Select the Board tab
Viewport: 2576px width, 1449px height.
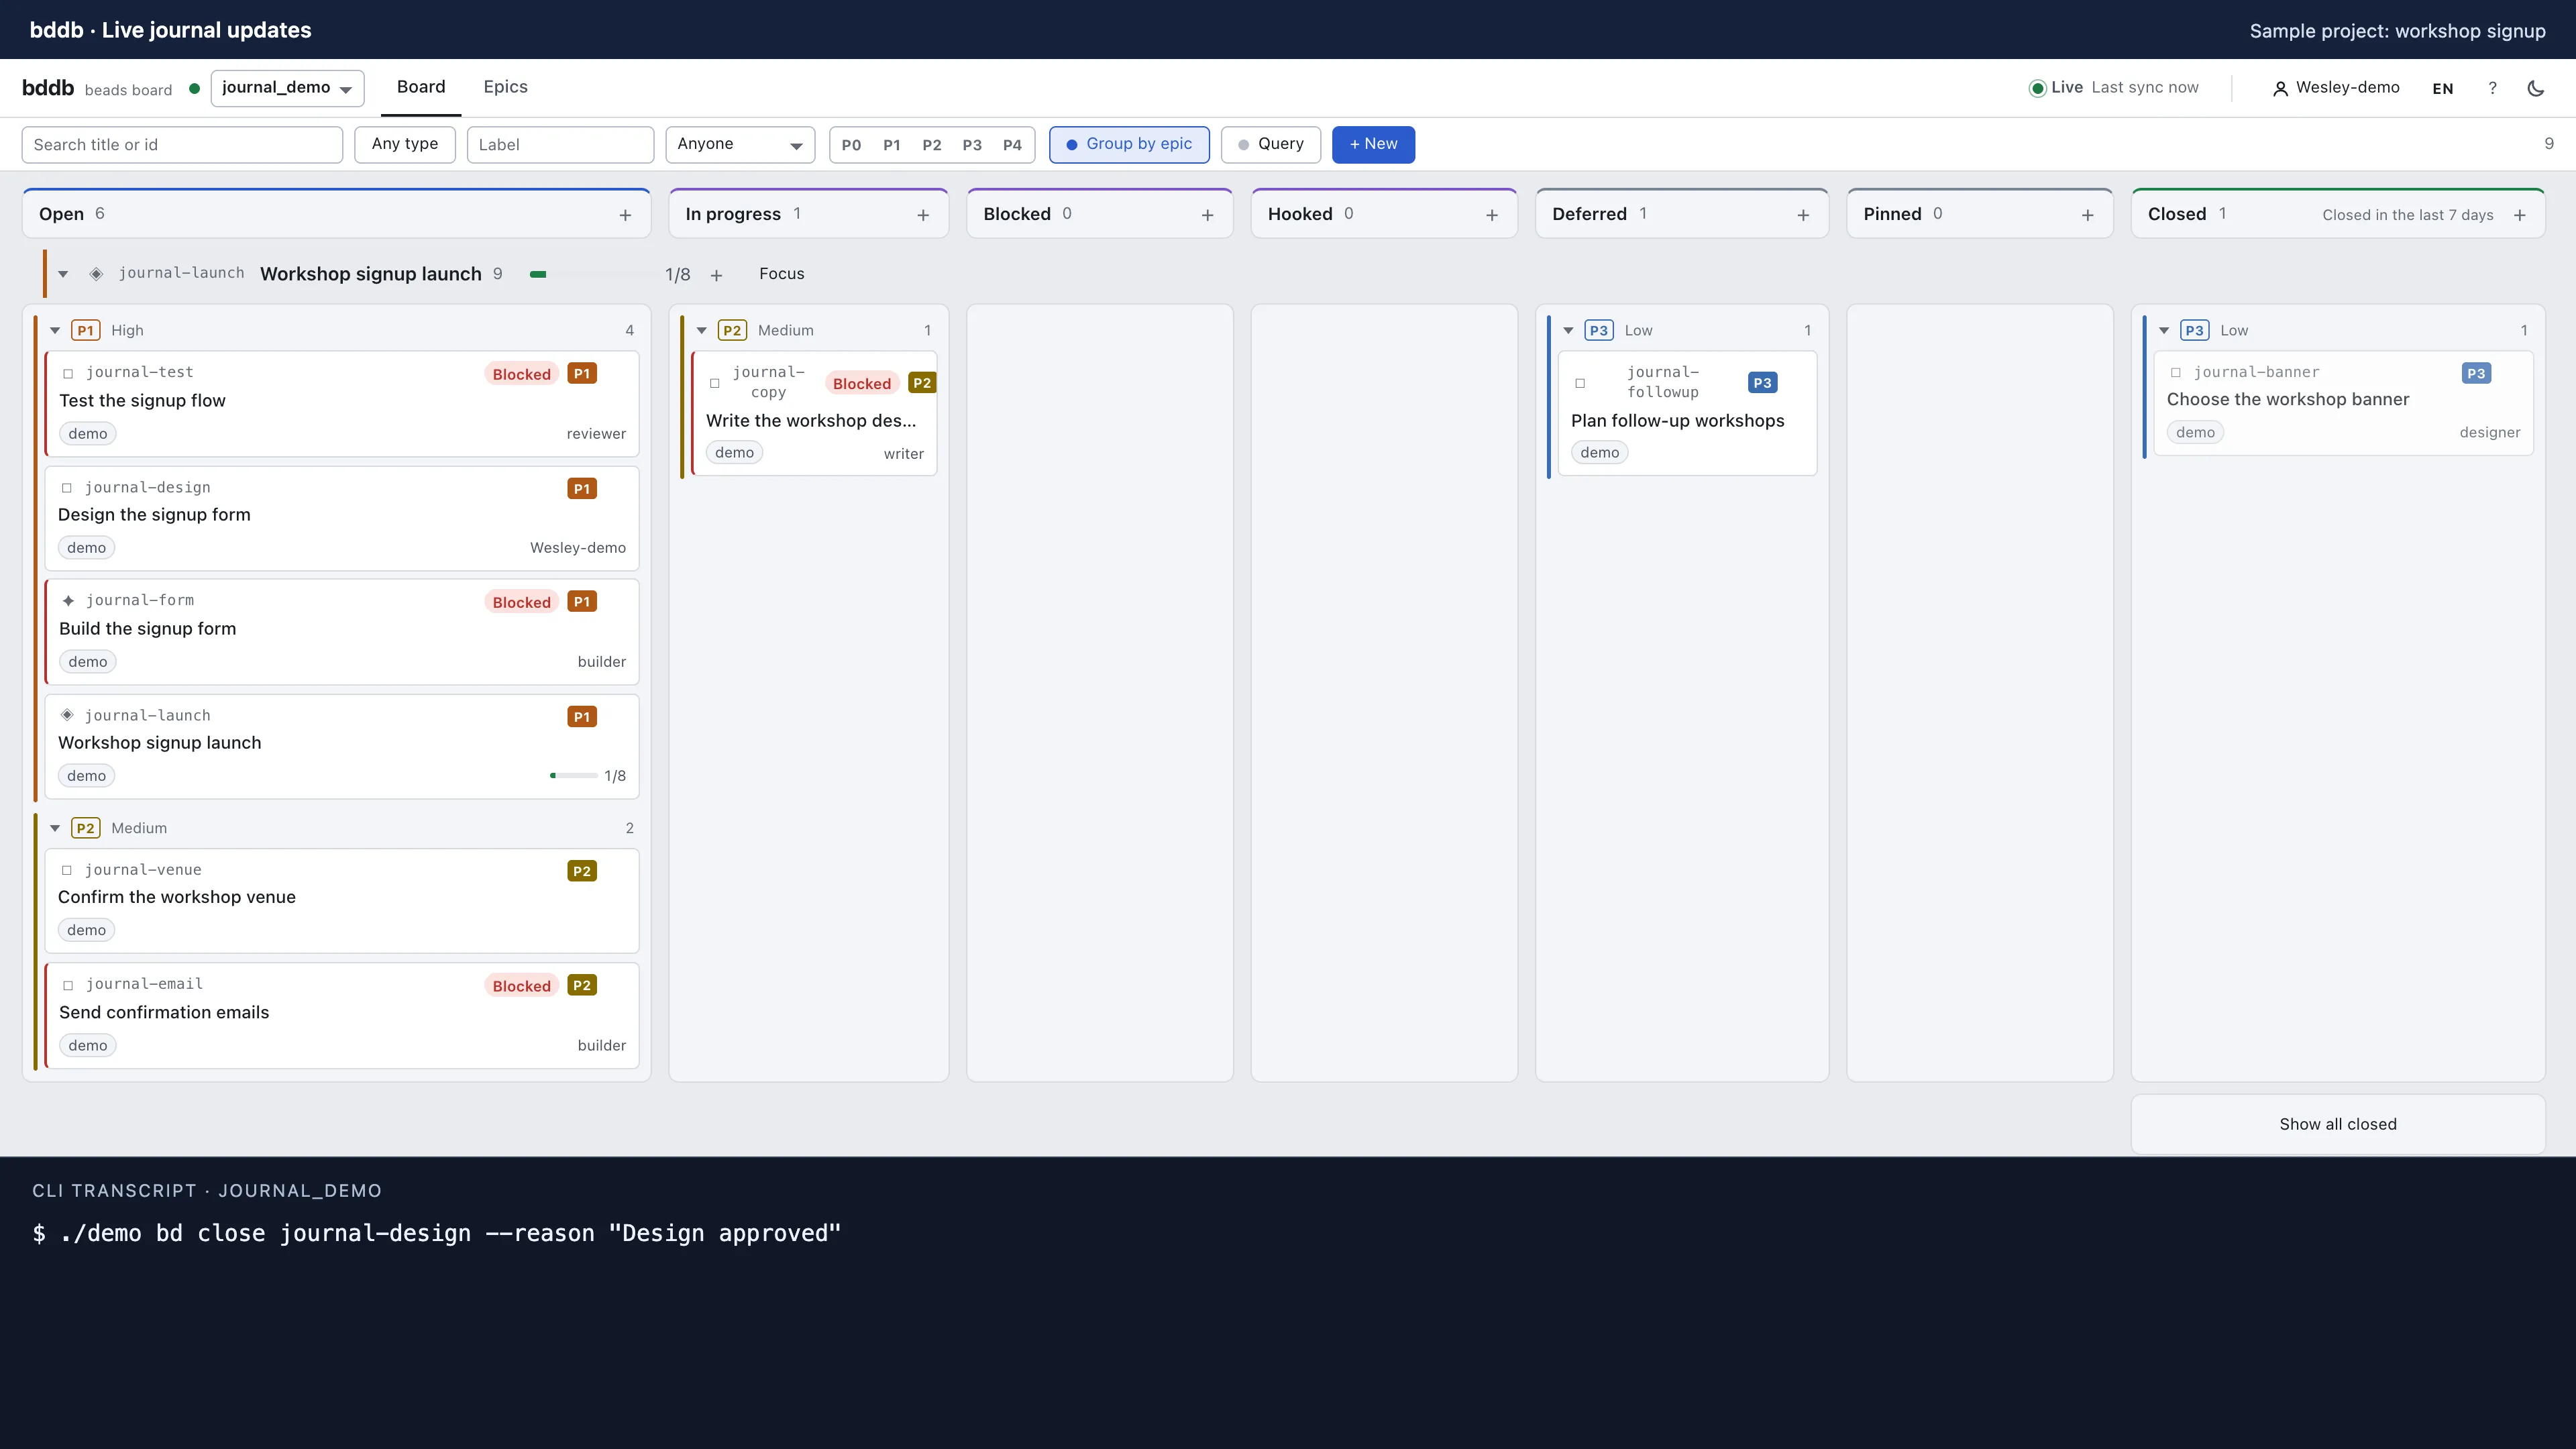421,87
